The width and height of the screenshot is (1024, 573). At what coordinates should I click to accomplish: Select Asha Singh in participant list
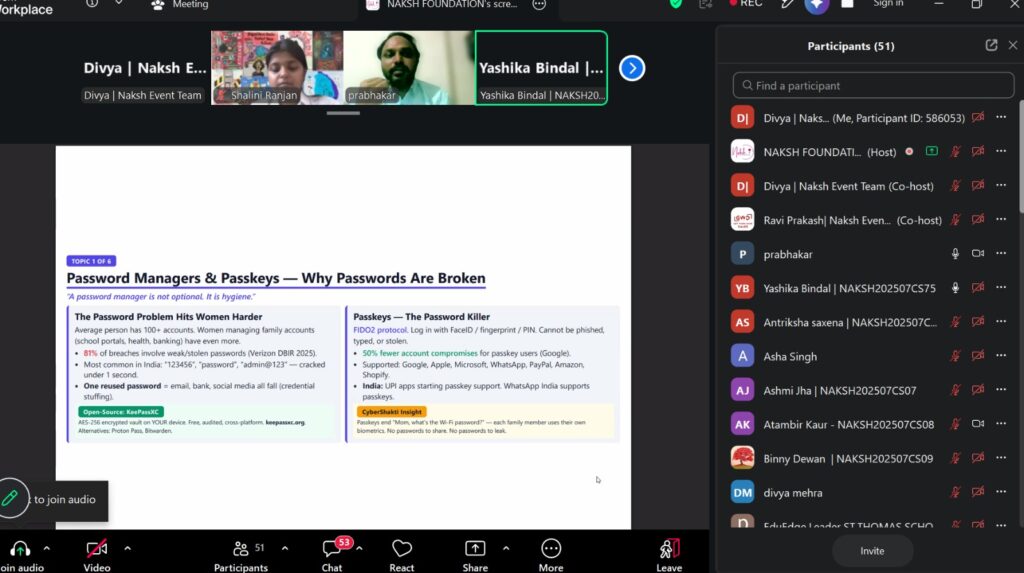(x=872, y=356)
